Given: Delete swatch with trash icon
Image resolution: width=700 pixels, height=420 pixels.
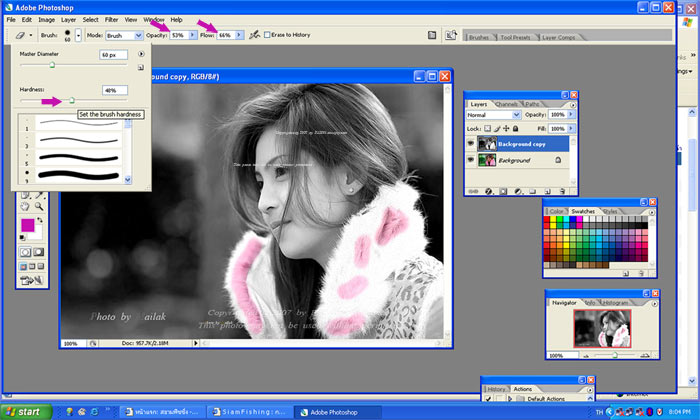Looking at the screenshot, I should coord(641,273).
